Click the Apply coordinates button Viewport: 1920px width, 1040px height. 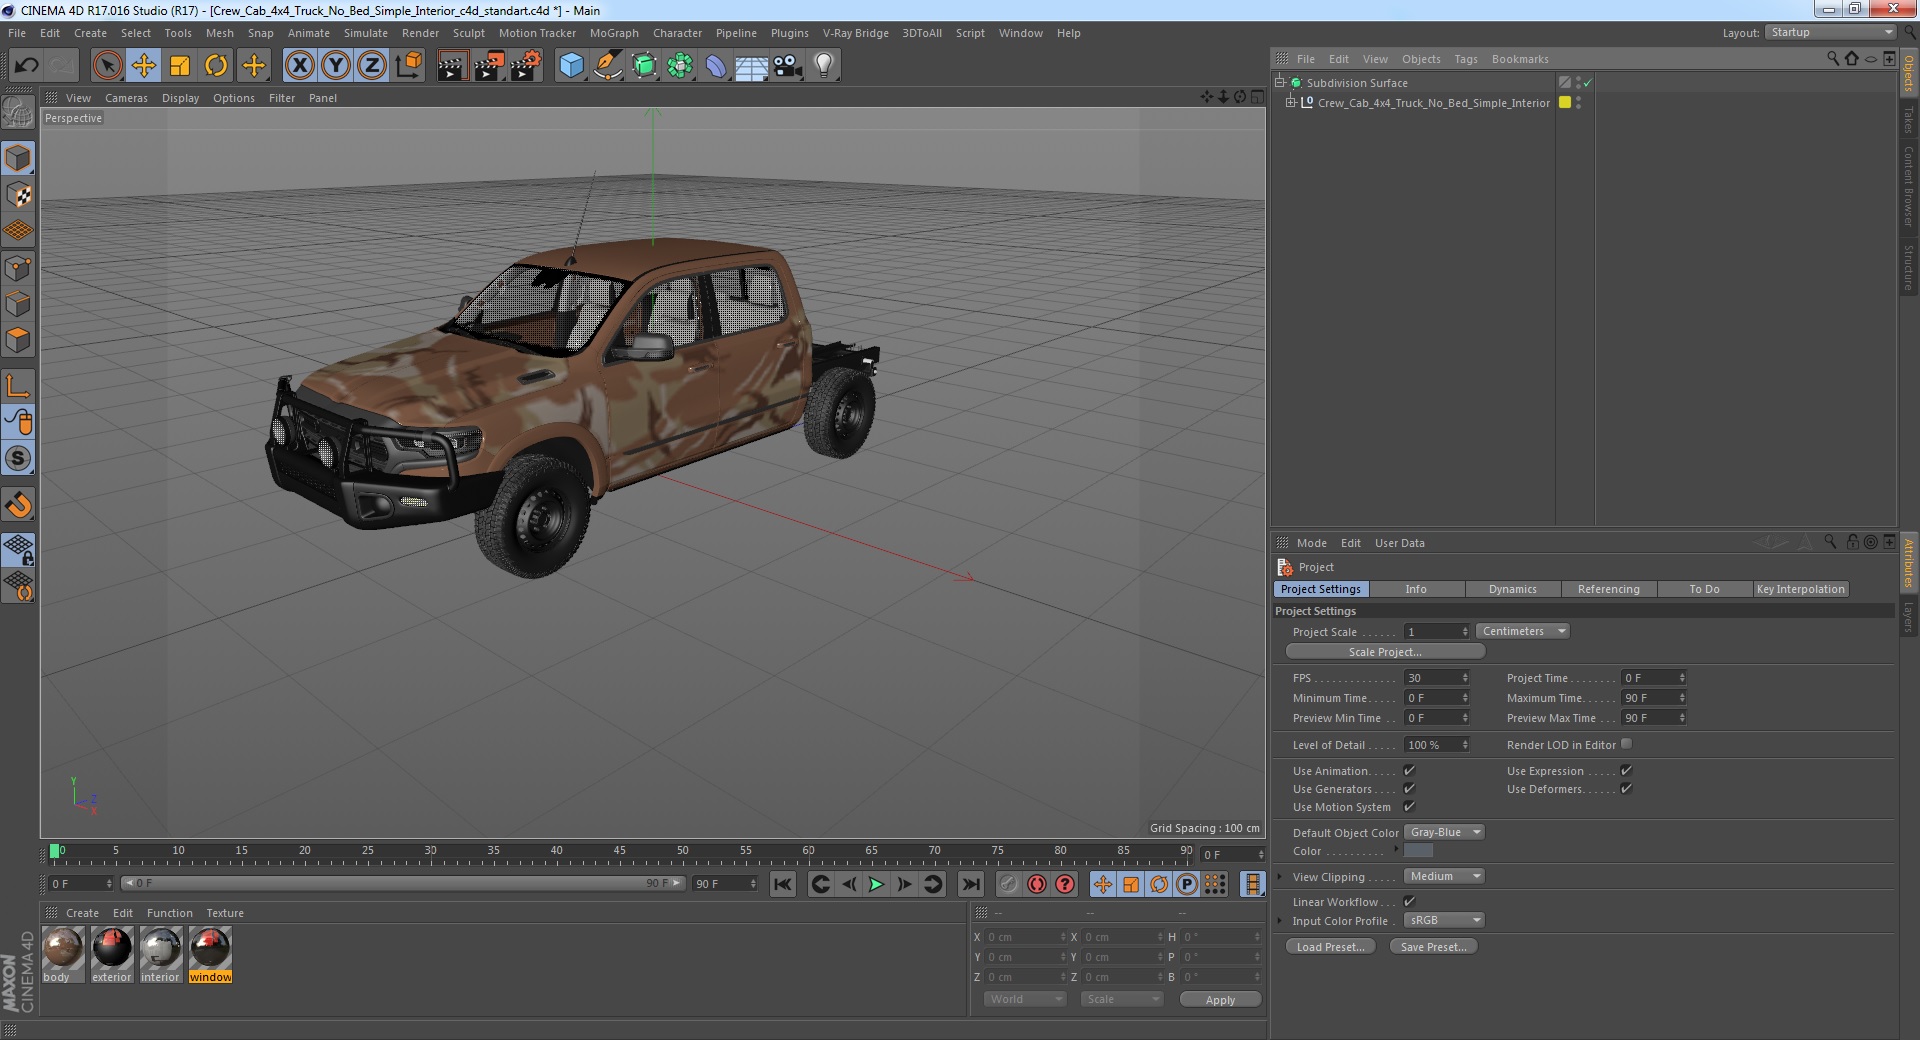click(x=1220, y=1000)
